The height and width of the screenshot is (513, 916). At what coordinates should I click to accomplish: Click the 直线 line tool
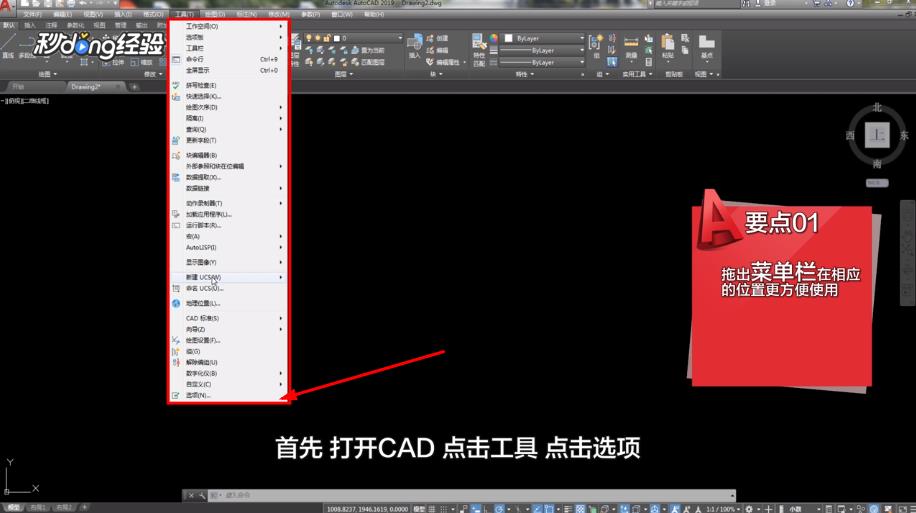tap(8, 47)
